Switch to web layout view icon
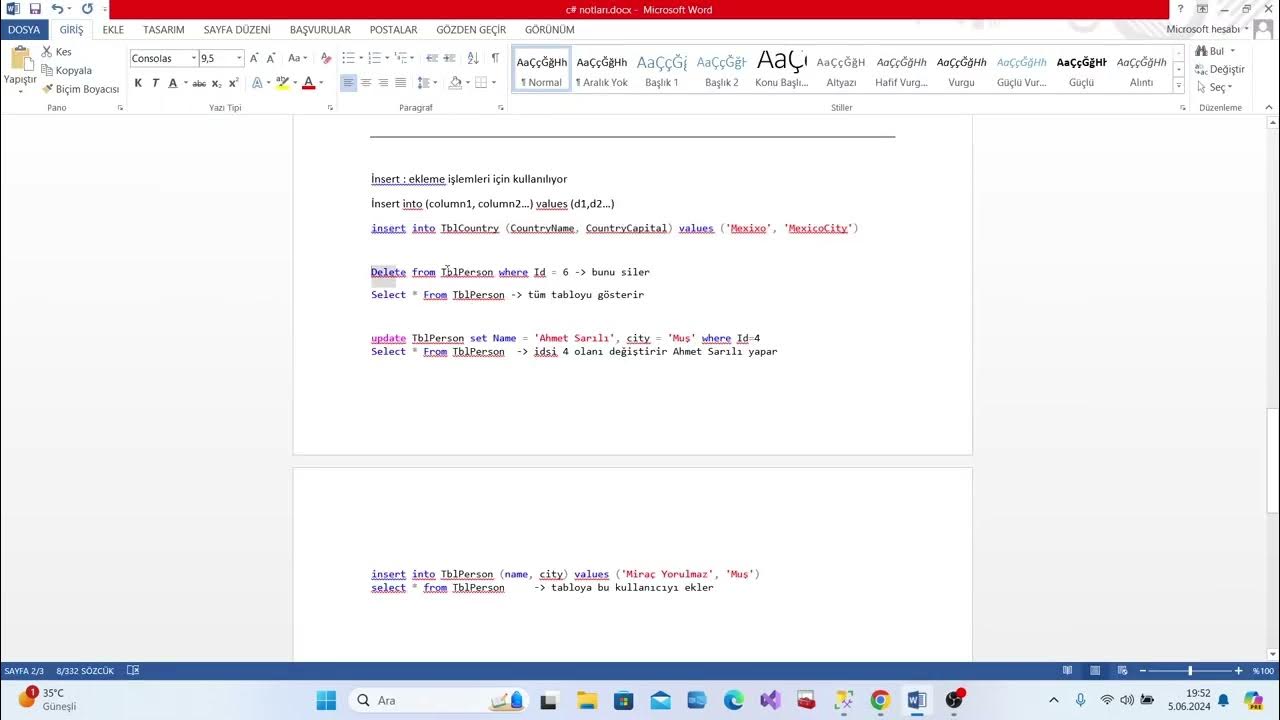 point(1121,671)
